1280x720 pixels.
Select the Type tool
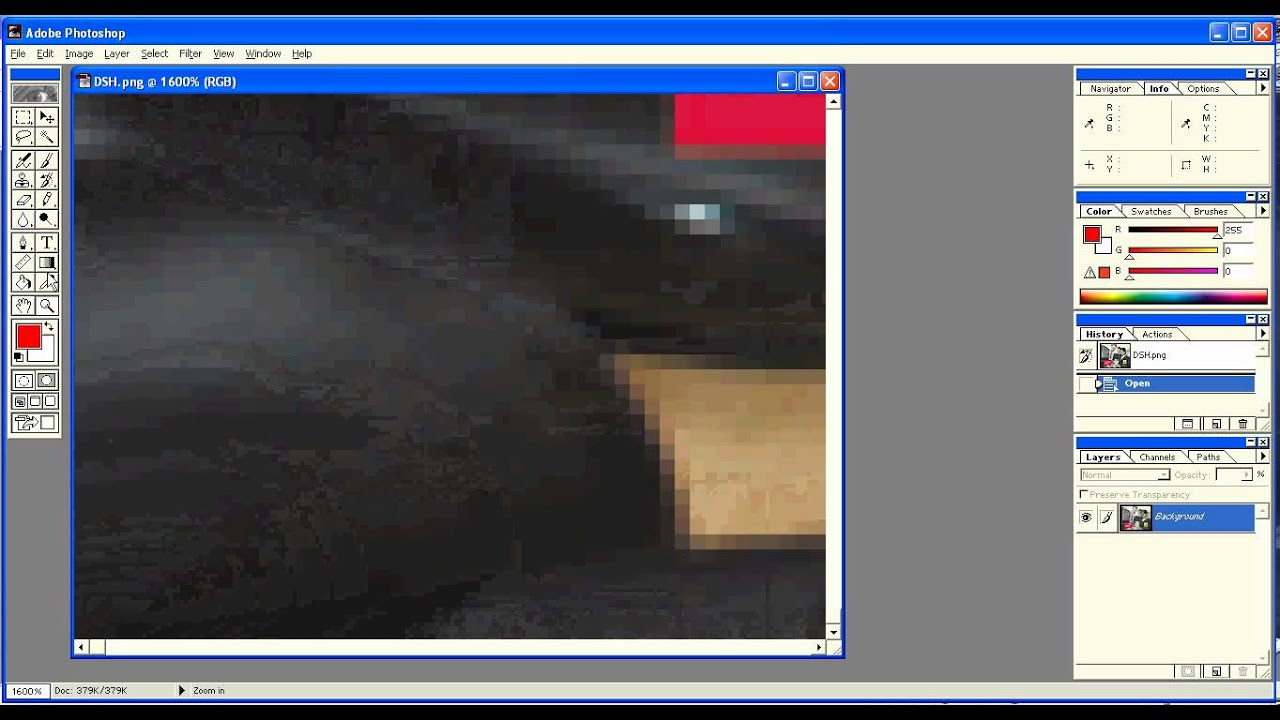click(x=47, y=242)
